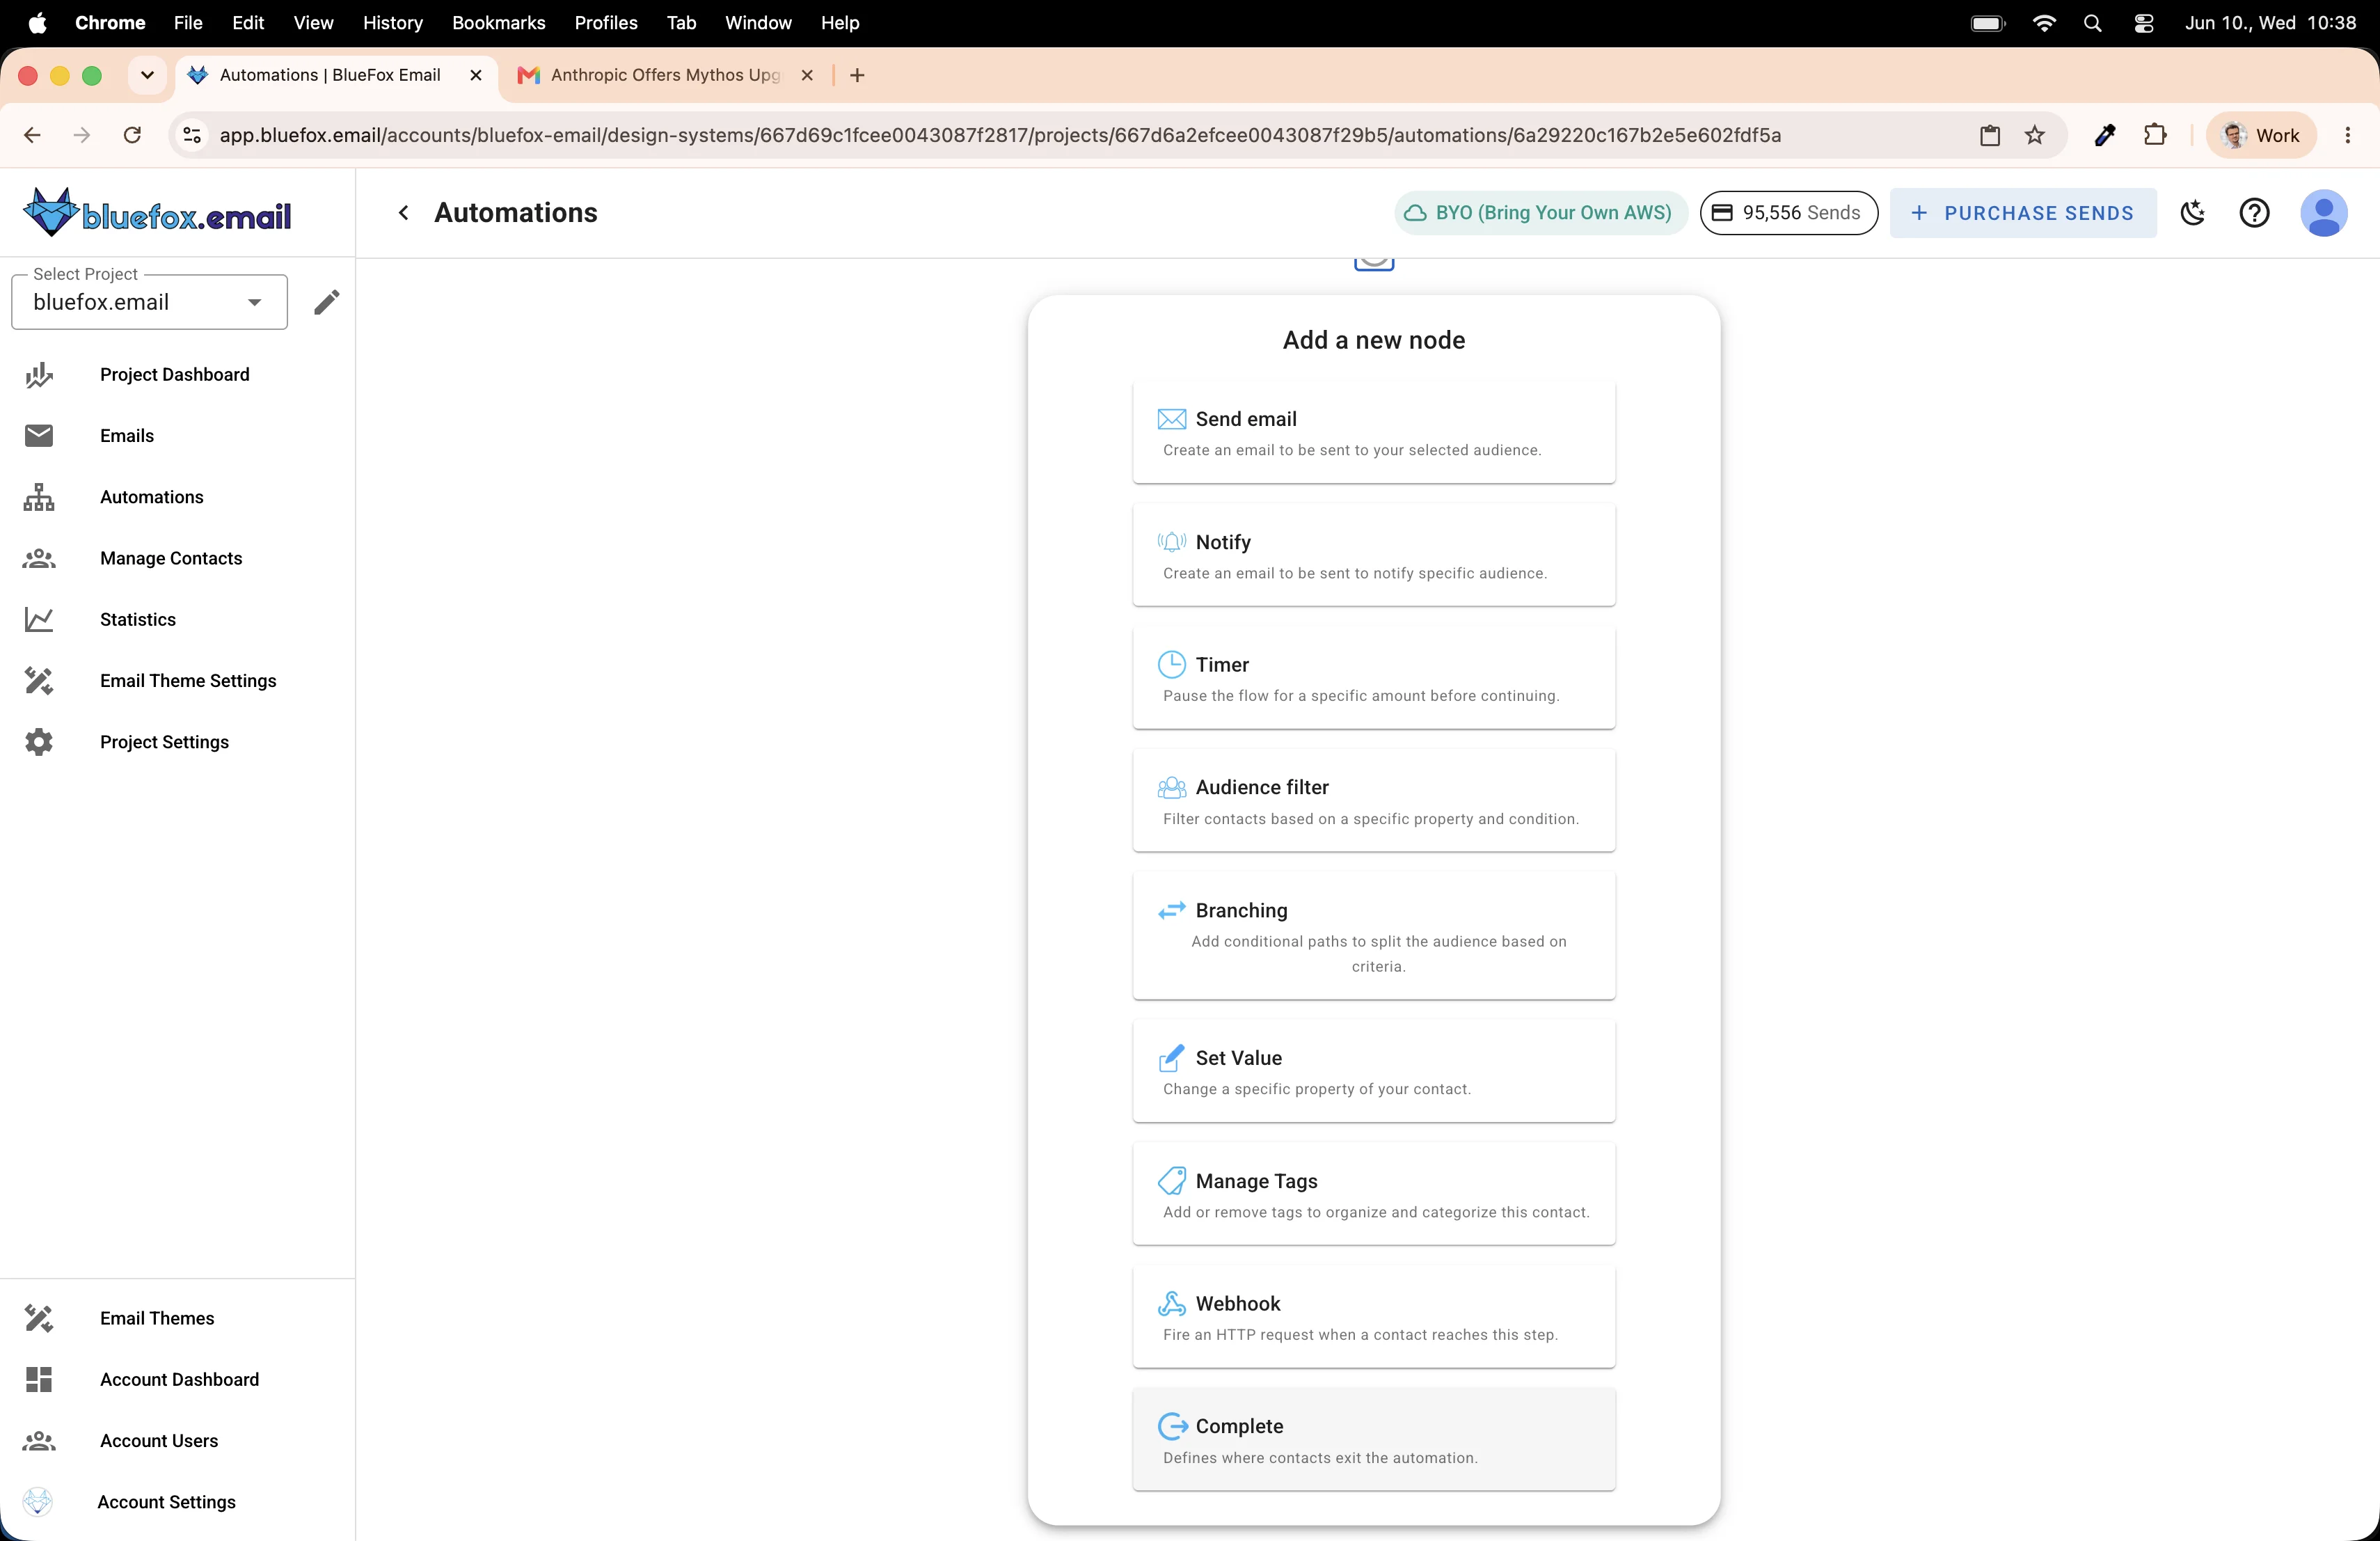Click the Project Dashboard chart icon
Image resolution: width=2380 pixels, height=1541 pixels.
[x=39, y=375]
